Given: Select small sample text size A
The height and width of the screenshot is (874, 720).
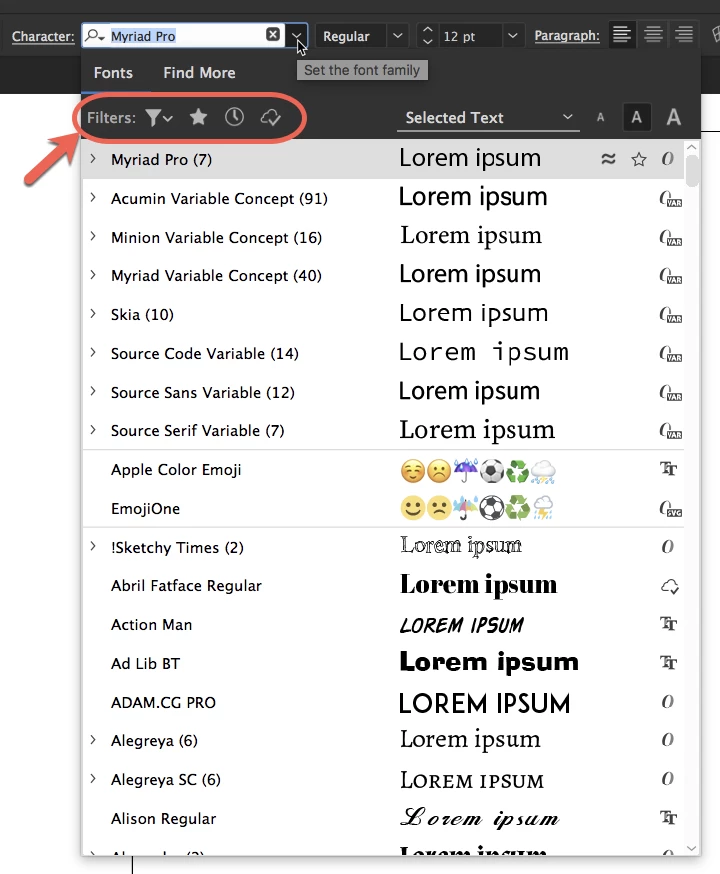Looking at the screenshot, I should pos(600,118).
